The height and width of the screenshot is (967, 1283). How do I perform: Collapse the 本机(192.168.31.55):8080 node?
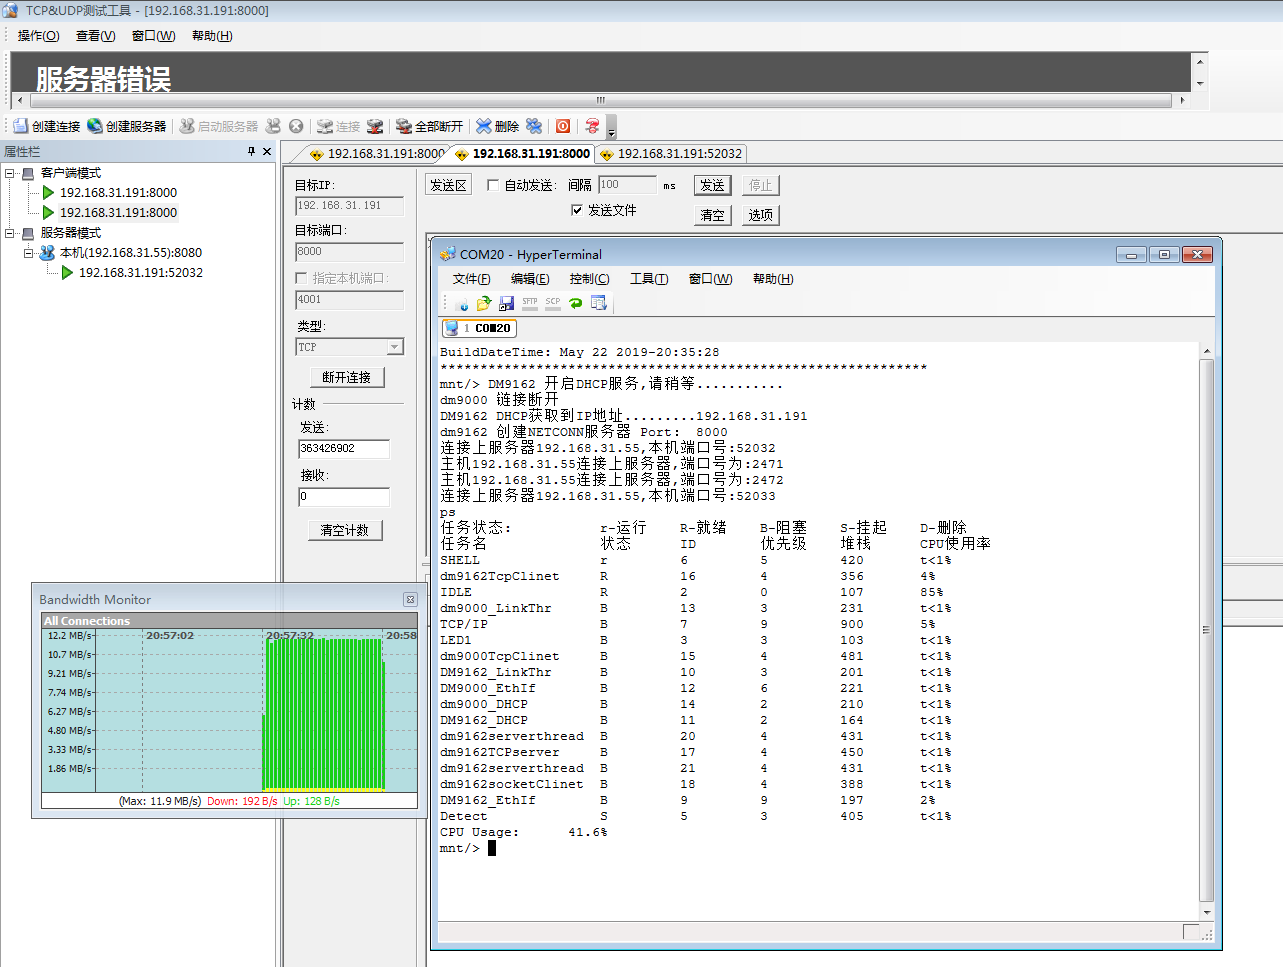tap(29, 253)
